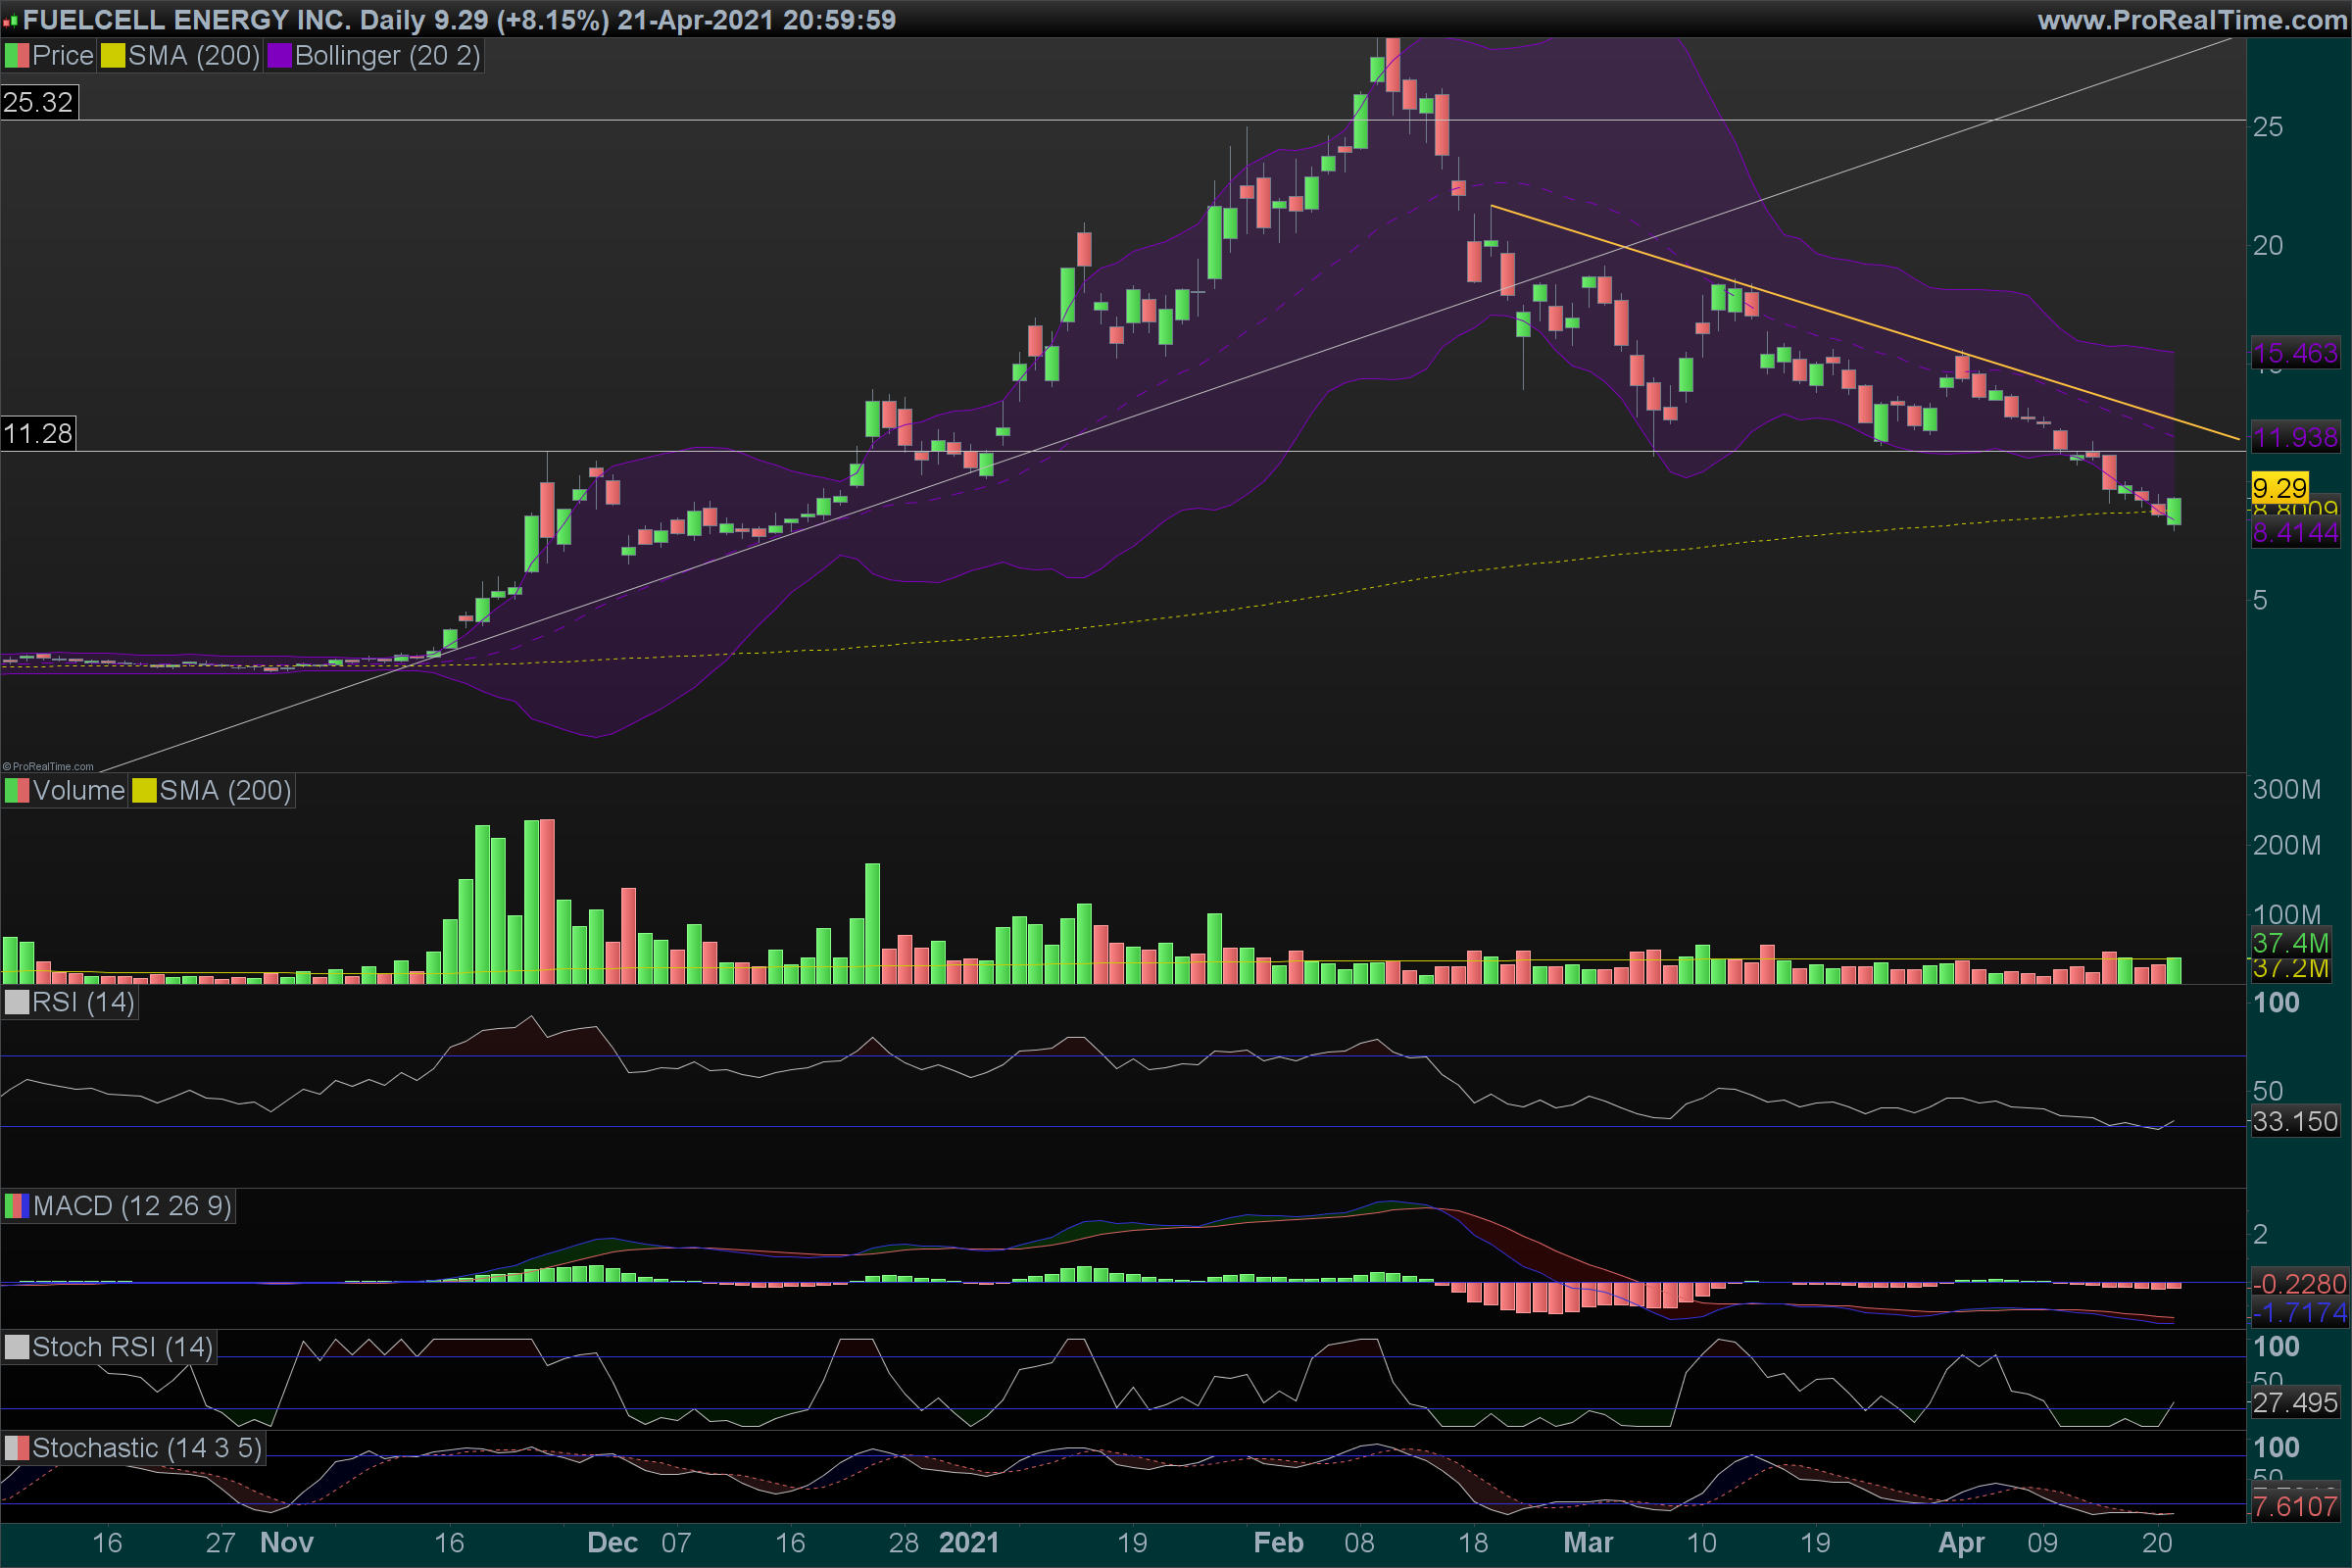The image size is (2352, 1568).
Task: Open the www.ProRealTime.com link
Action: tap(2191, 19)
